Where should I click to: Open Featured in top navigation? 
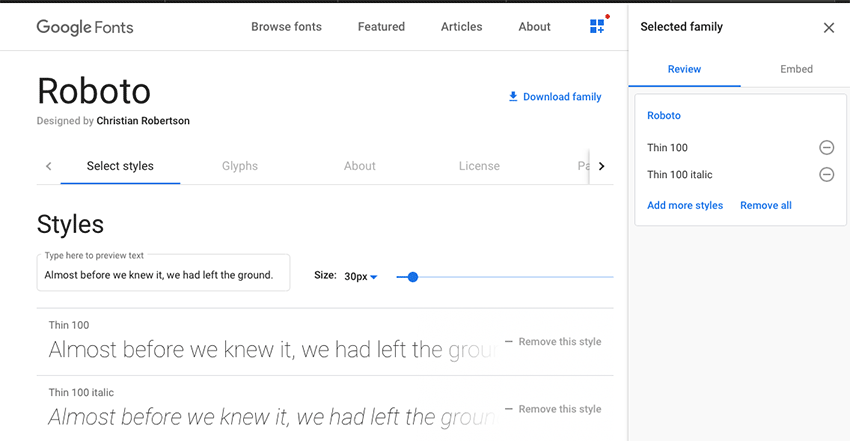pyautogui.click(x=381, y=27)
